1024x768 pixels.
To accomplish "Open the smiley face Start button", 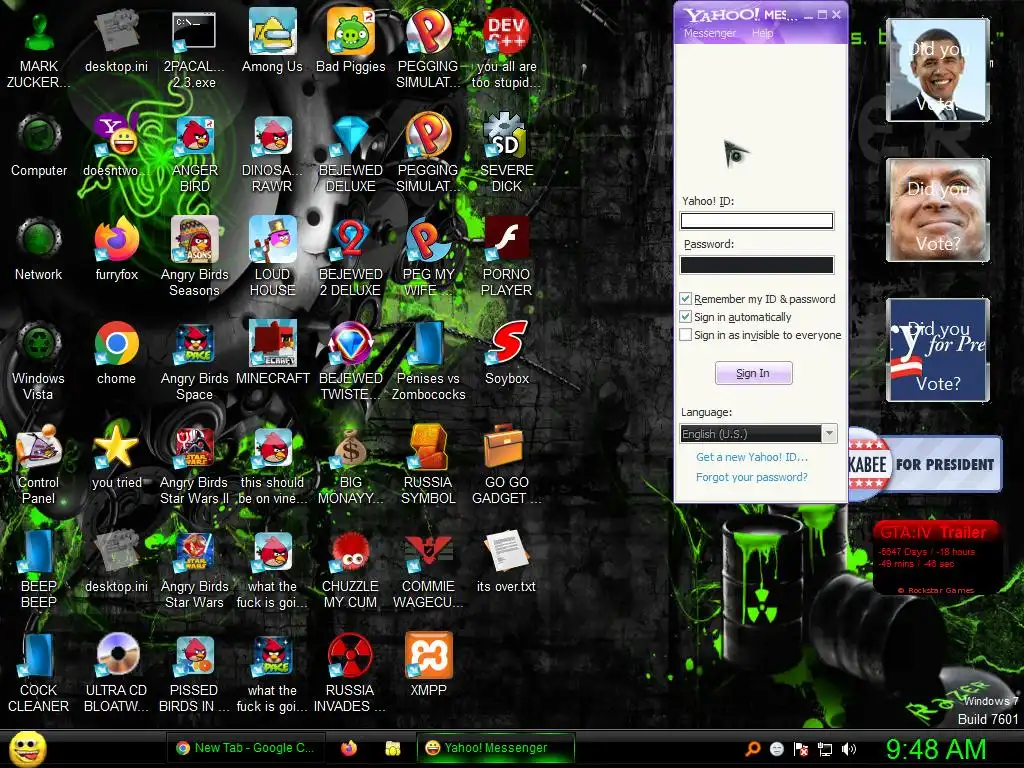I will coord(28,749).
